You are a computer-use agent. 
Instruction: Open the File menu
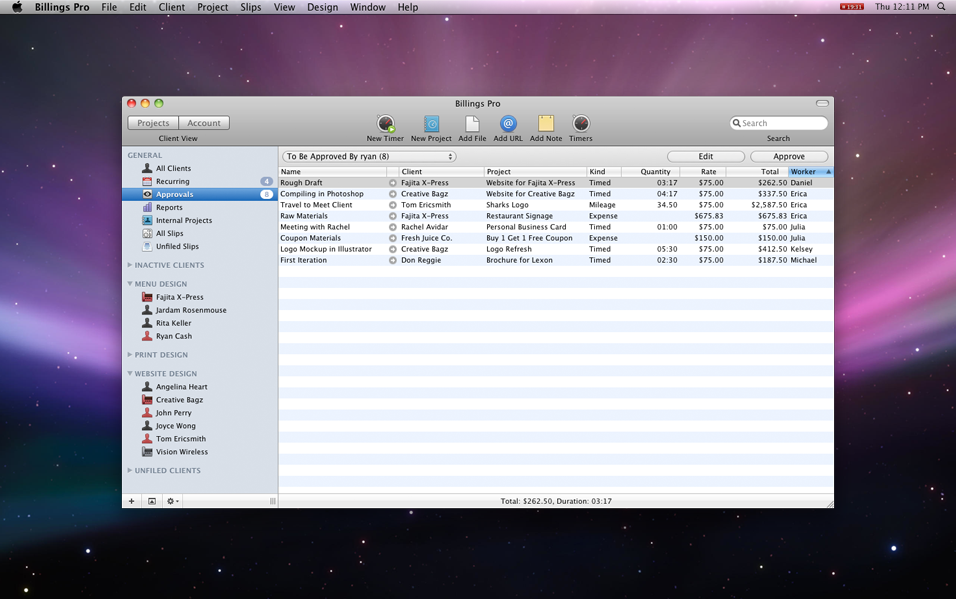(x=109, y=7)
